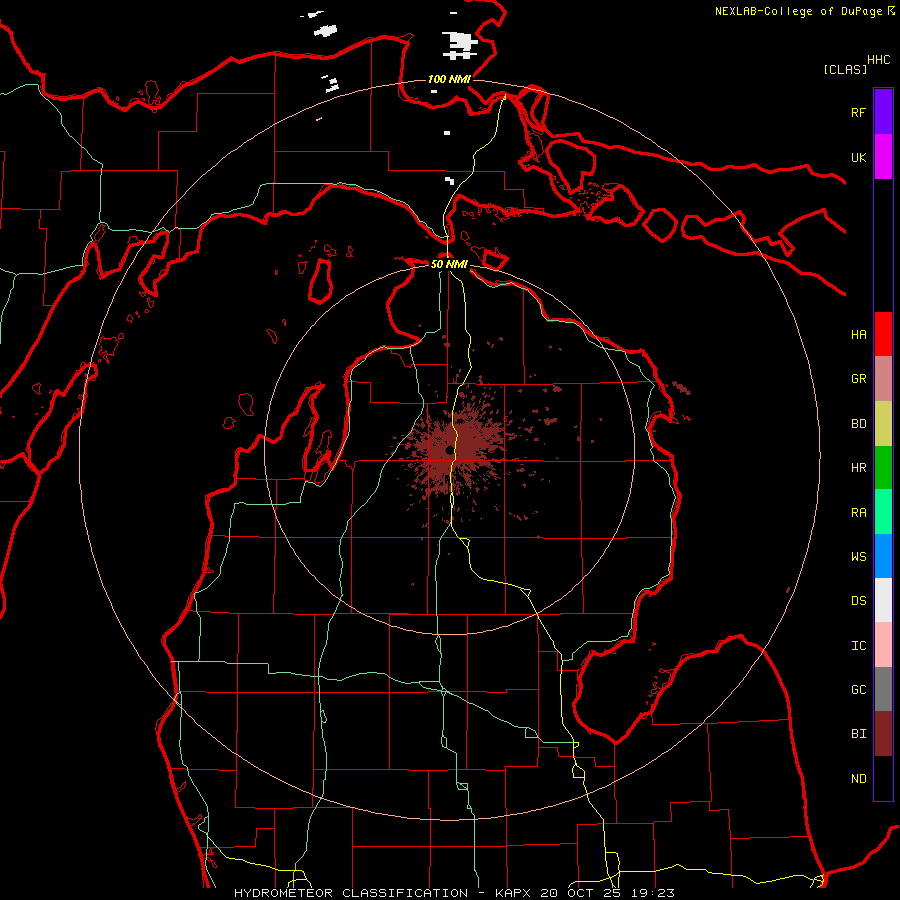Click the 'RF' legend label
900x900 pixels.
click(858, 112)
